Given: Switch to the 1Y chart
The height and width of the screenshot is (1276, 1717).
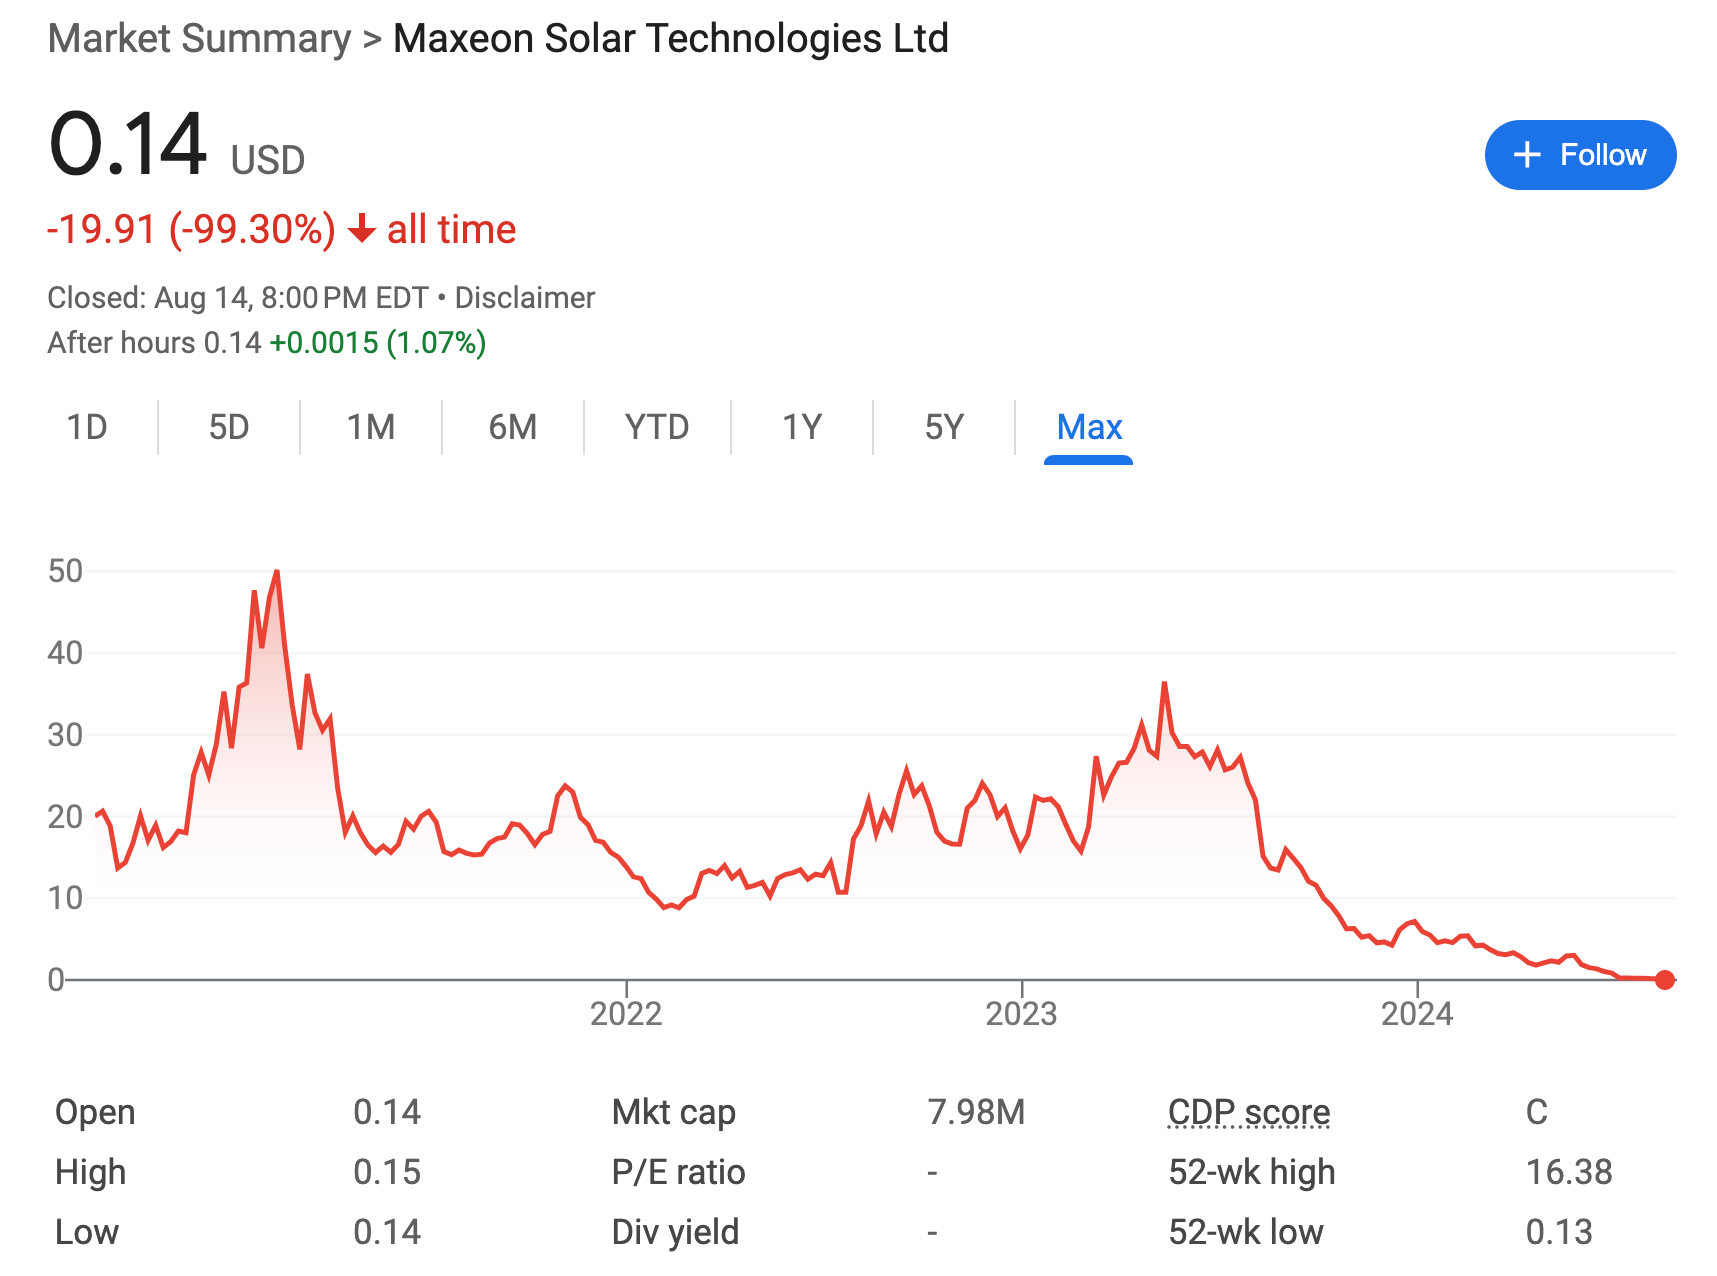Looking at the screenshot, I should [x=802, y=427].
